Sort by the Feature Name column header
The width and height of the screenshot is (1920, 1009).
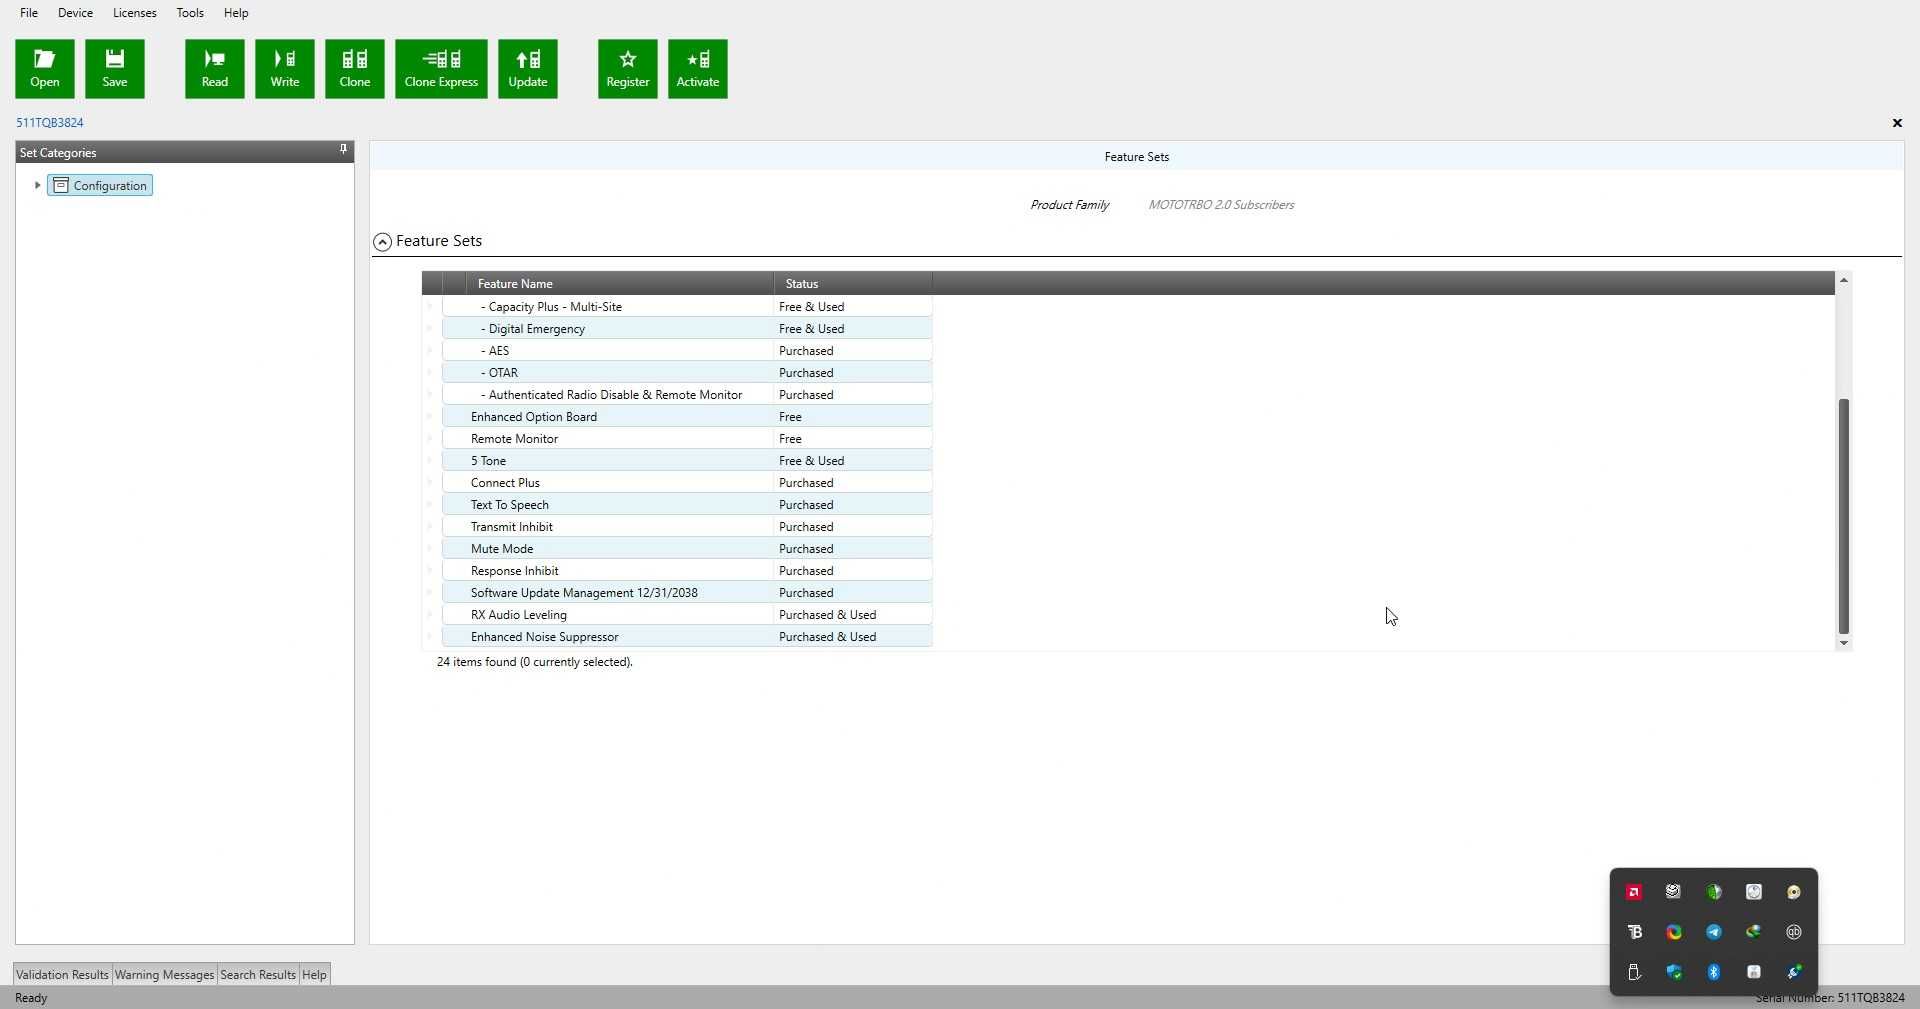(620, 284)
